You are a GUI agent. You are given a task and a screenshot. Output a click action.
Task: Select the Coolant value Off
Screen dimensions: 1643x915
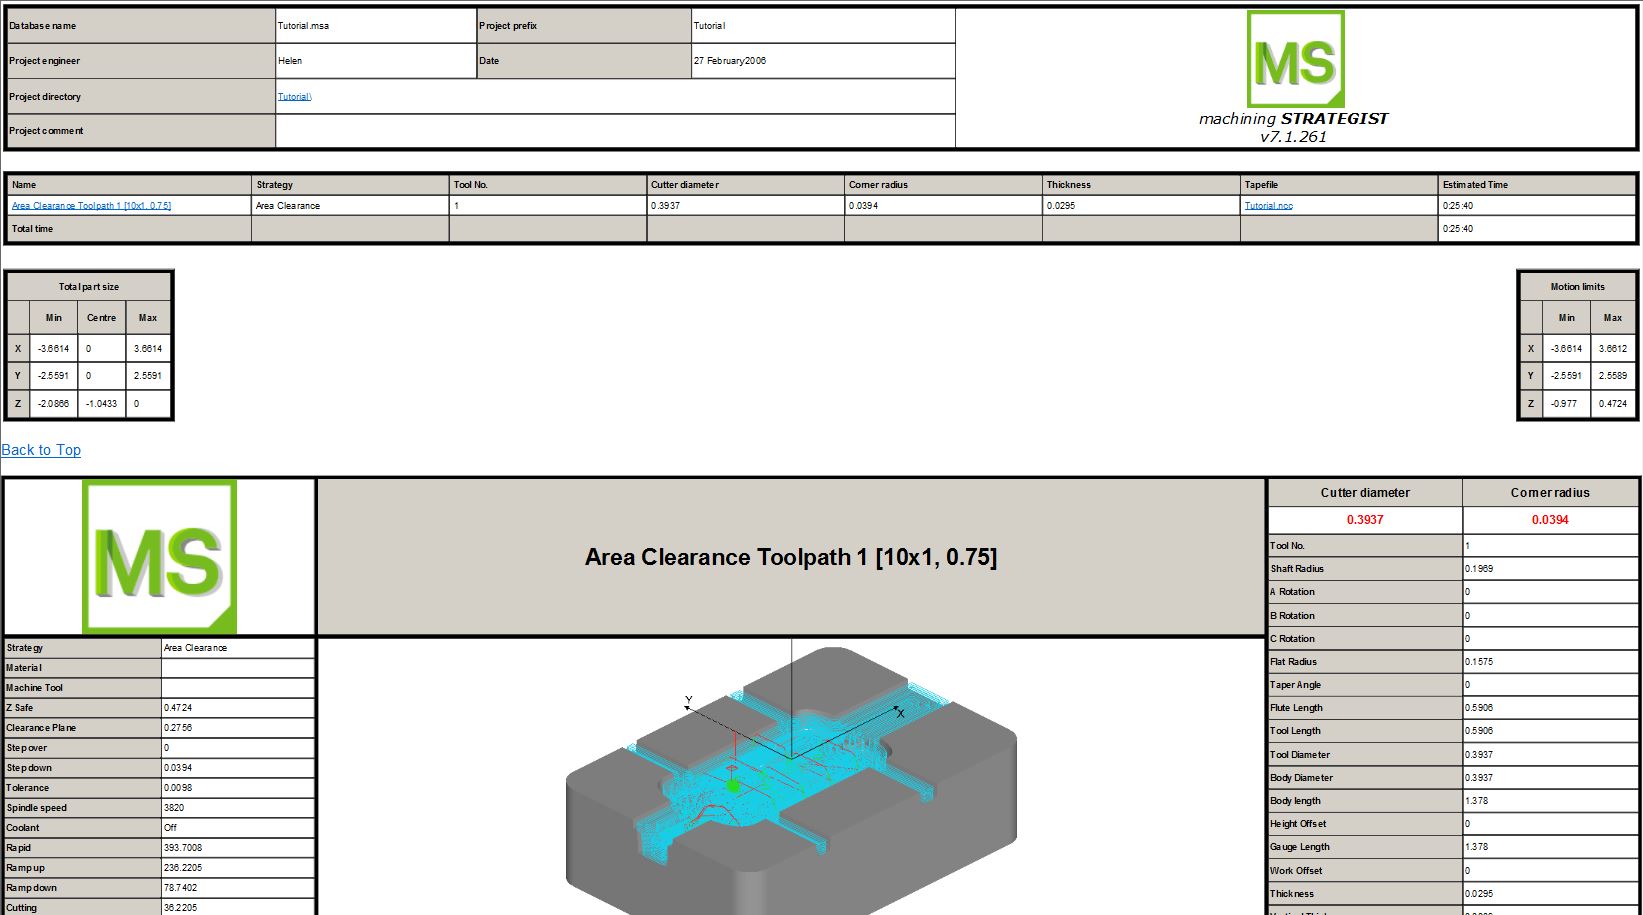tap(170, 828)
